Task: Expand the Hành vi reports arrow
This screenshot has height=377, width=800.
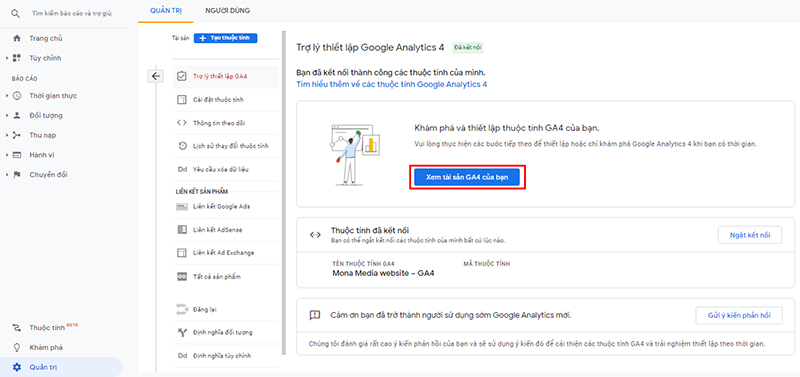Action: pyautogui.click(x=7, y=155)
